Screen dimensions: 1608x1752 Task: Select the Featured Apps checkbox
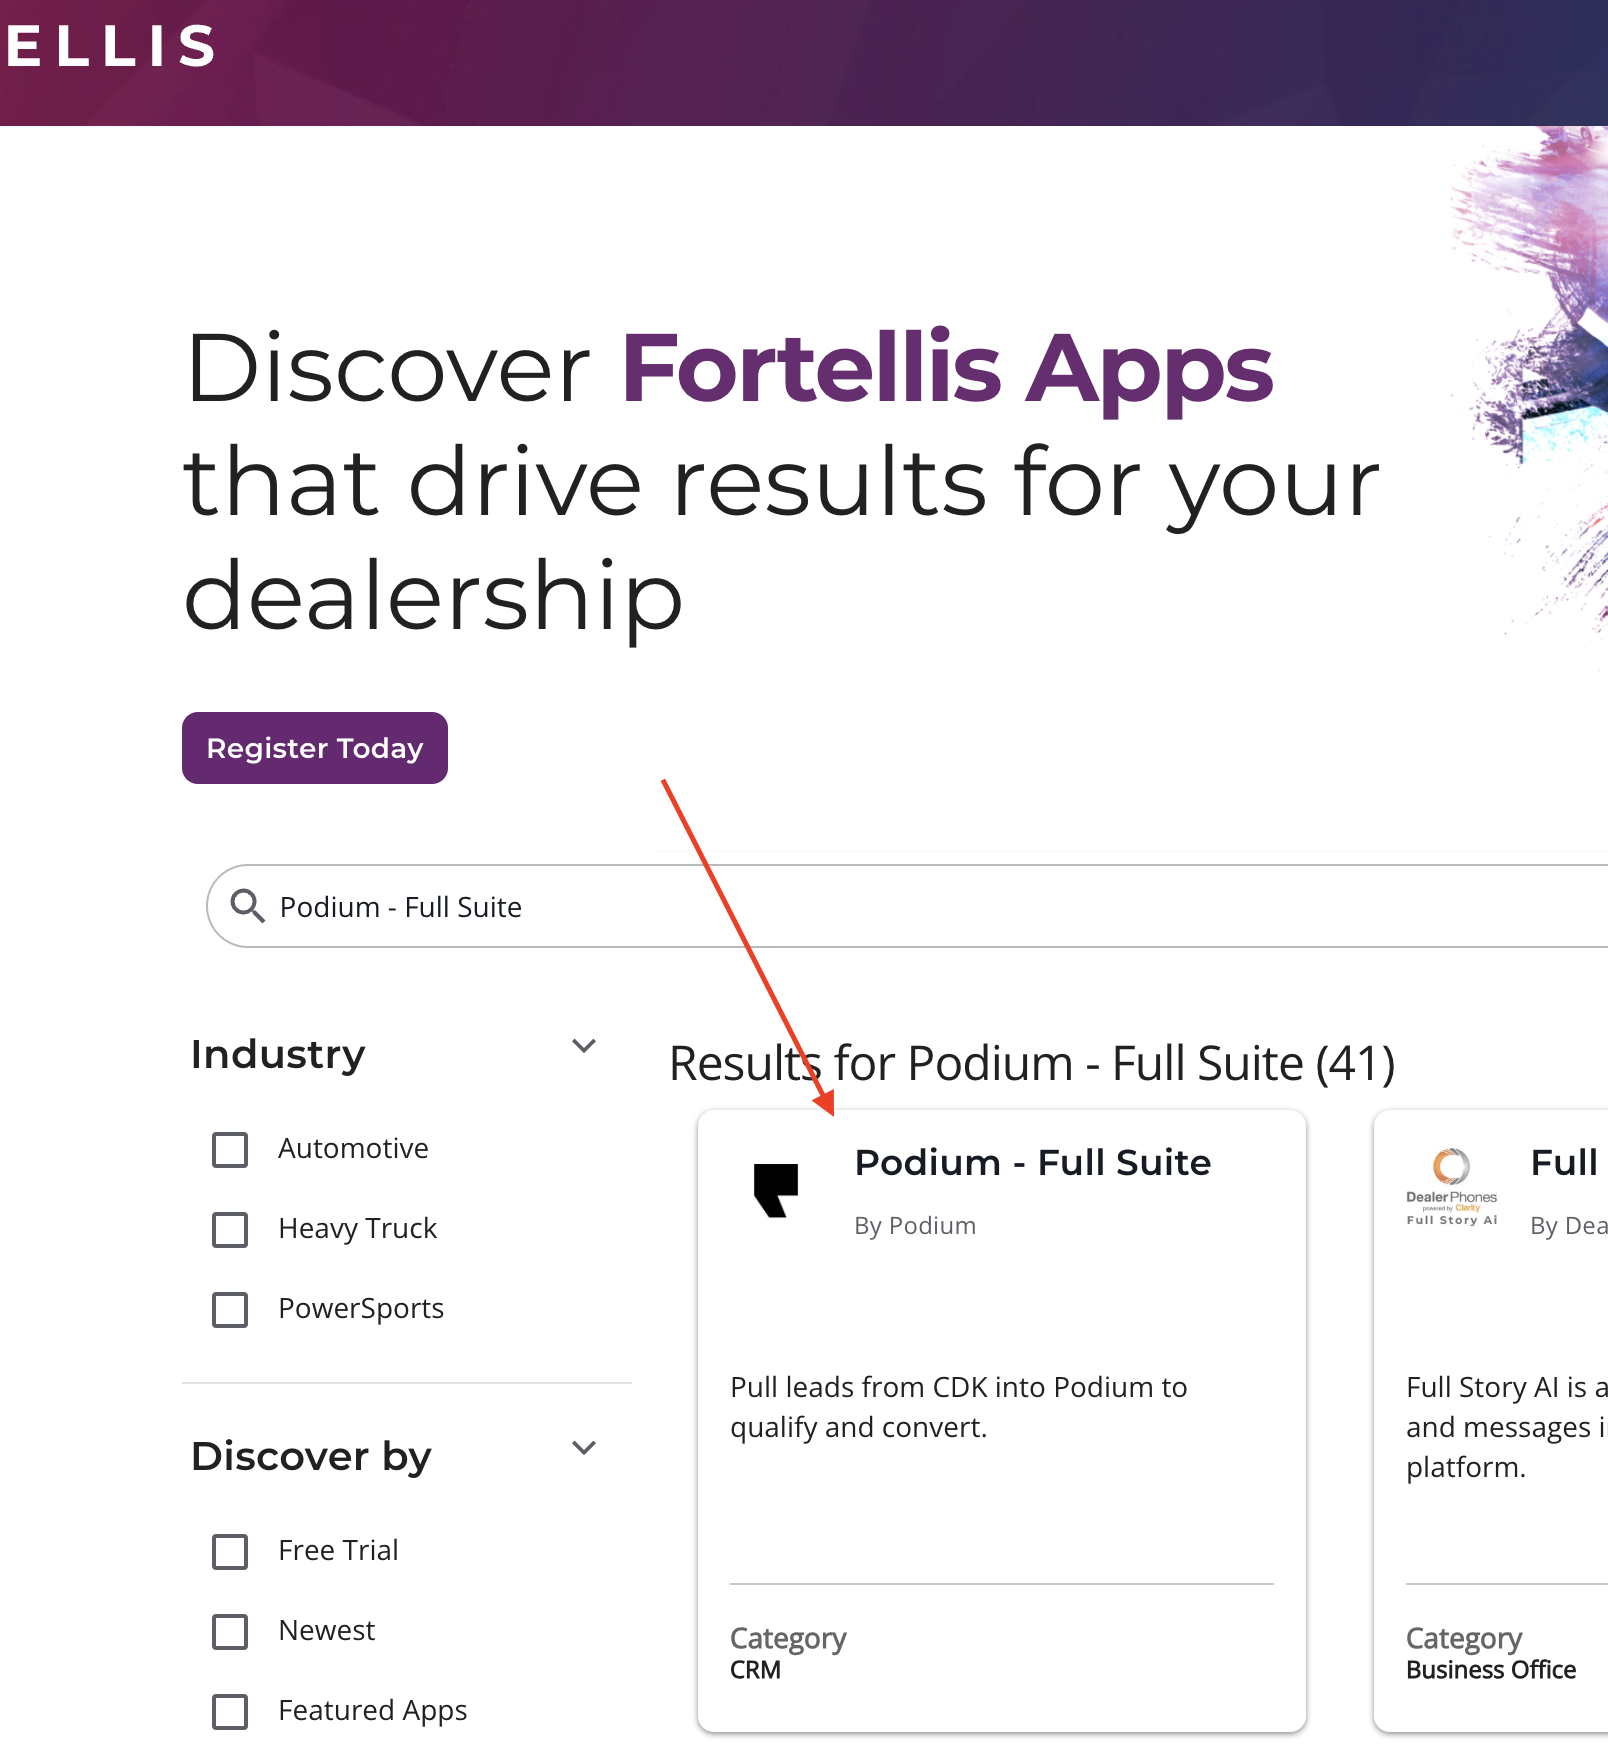tap(230, 1712)
